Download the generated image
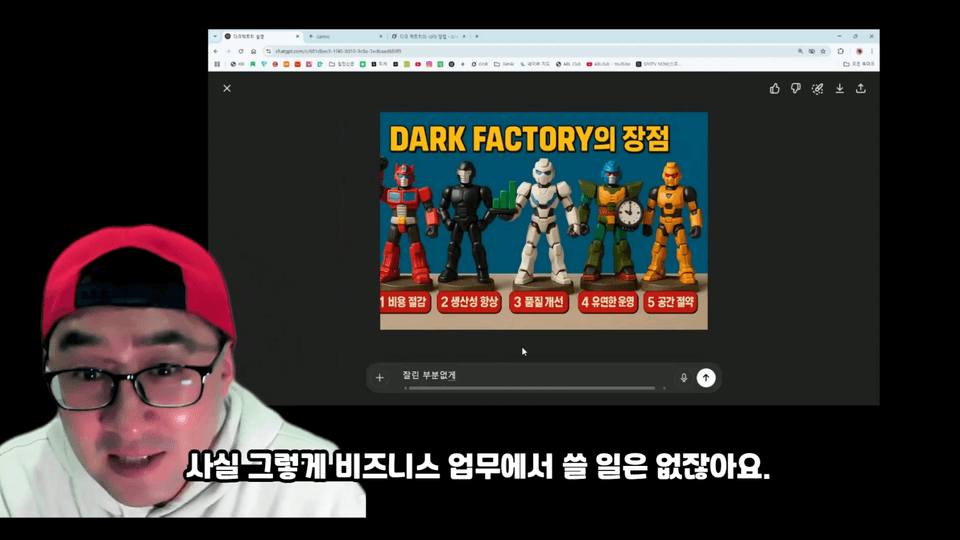960x540 pixels. click(x=839, y=89)
